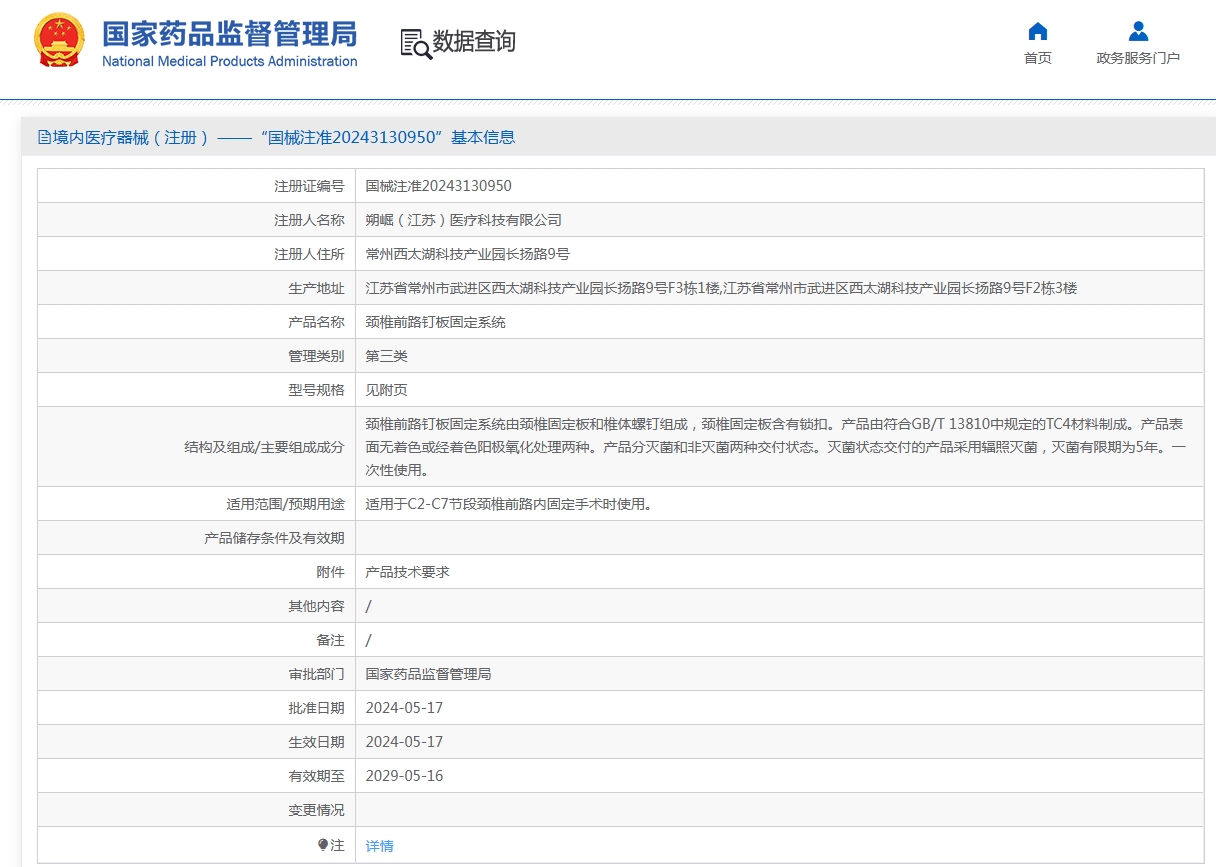Click the national emblem logo
1216x867 pixels.
click(60, 41)
